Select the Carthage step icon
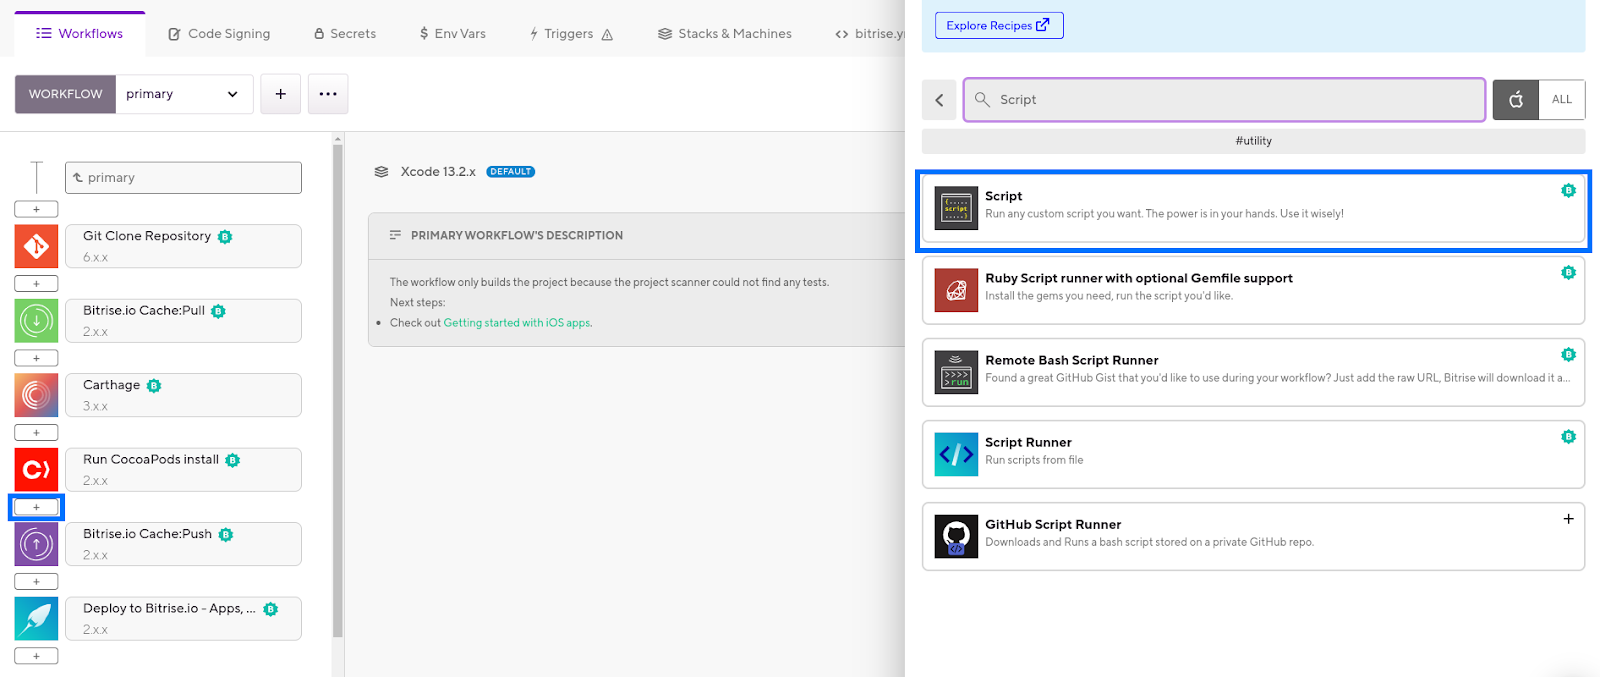This screenshot has width=1600, height=677. (x=36, y=395)
